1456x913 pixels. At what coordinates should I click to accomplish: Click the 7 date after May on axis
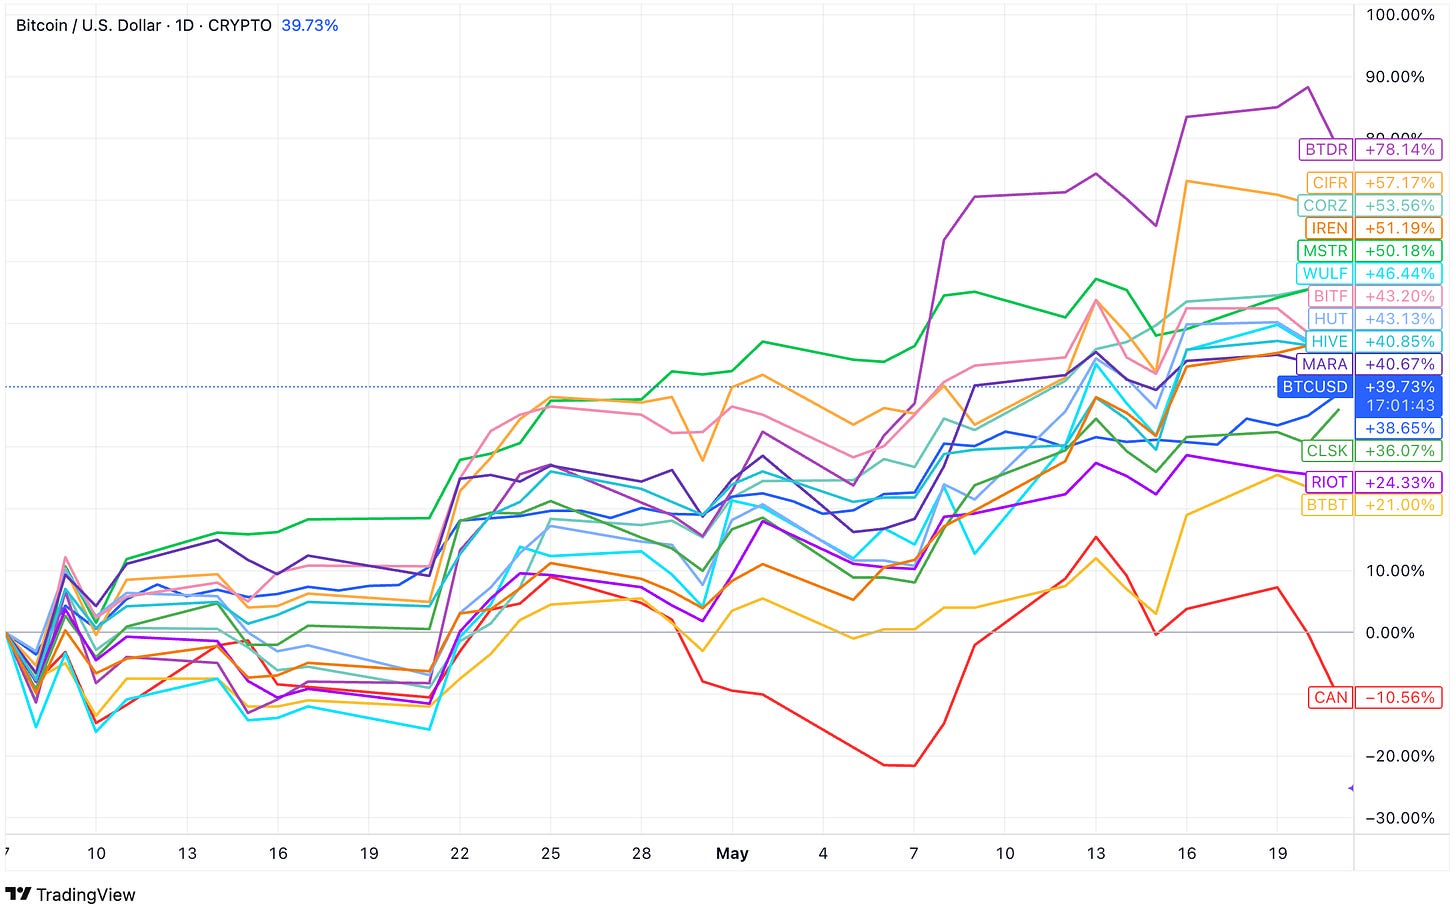(914, 853)
